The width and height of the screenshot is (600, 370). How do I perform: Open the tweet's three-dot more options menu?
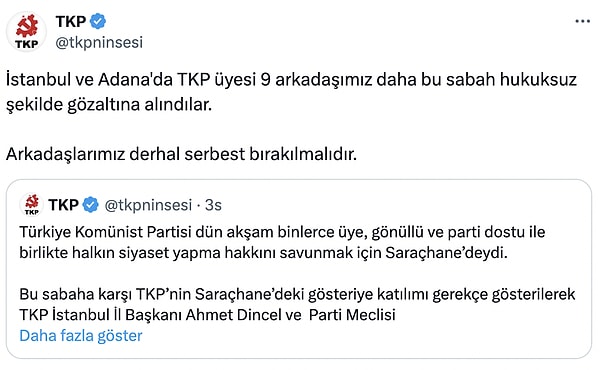click(582, 21)
